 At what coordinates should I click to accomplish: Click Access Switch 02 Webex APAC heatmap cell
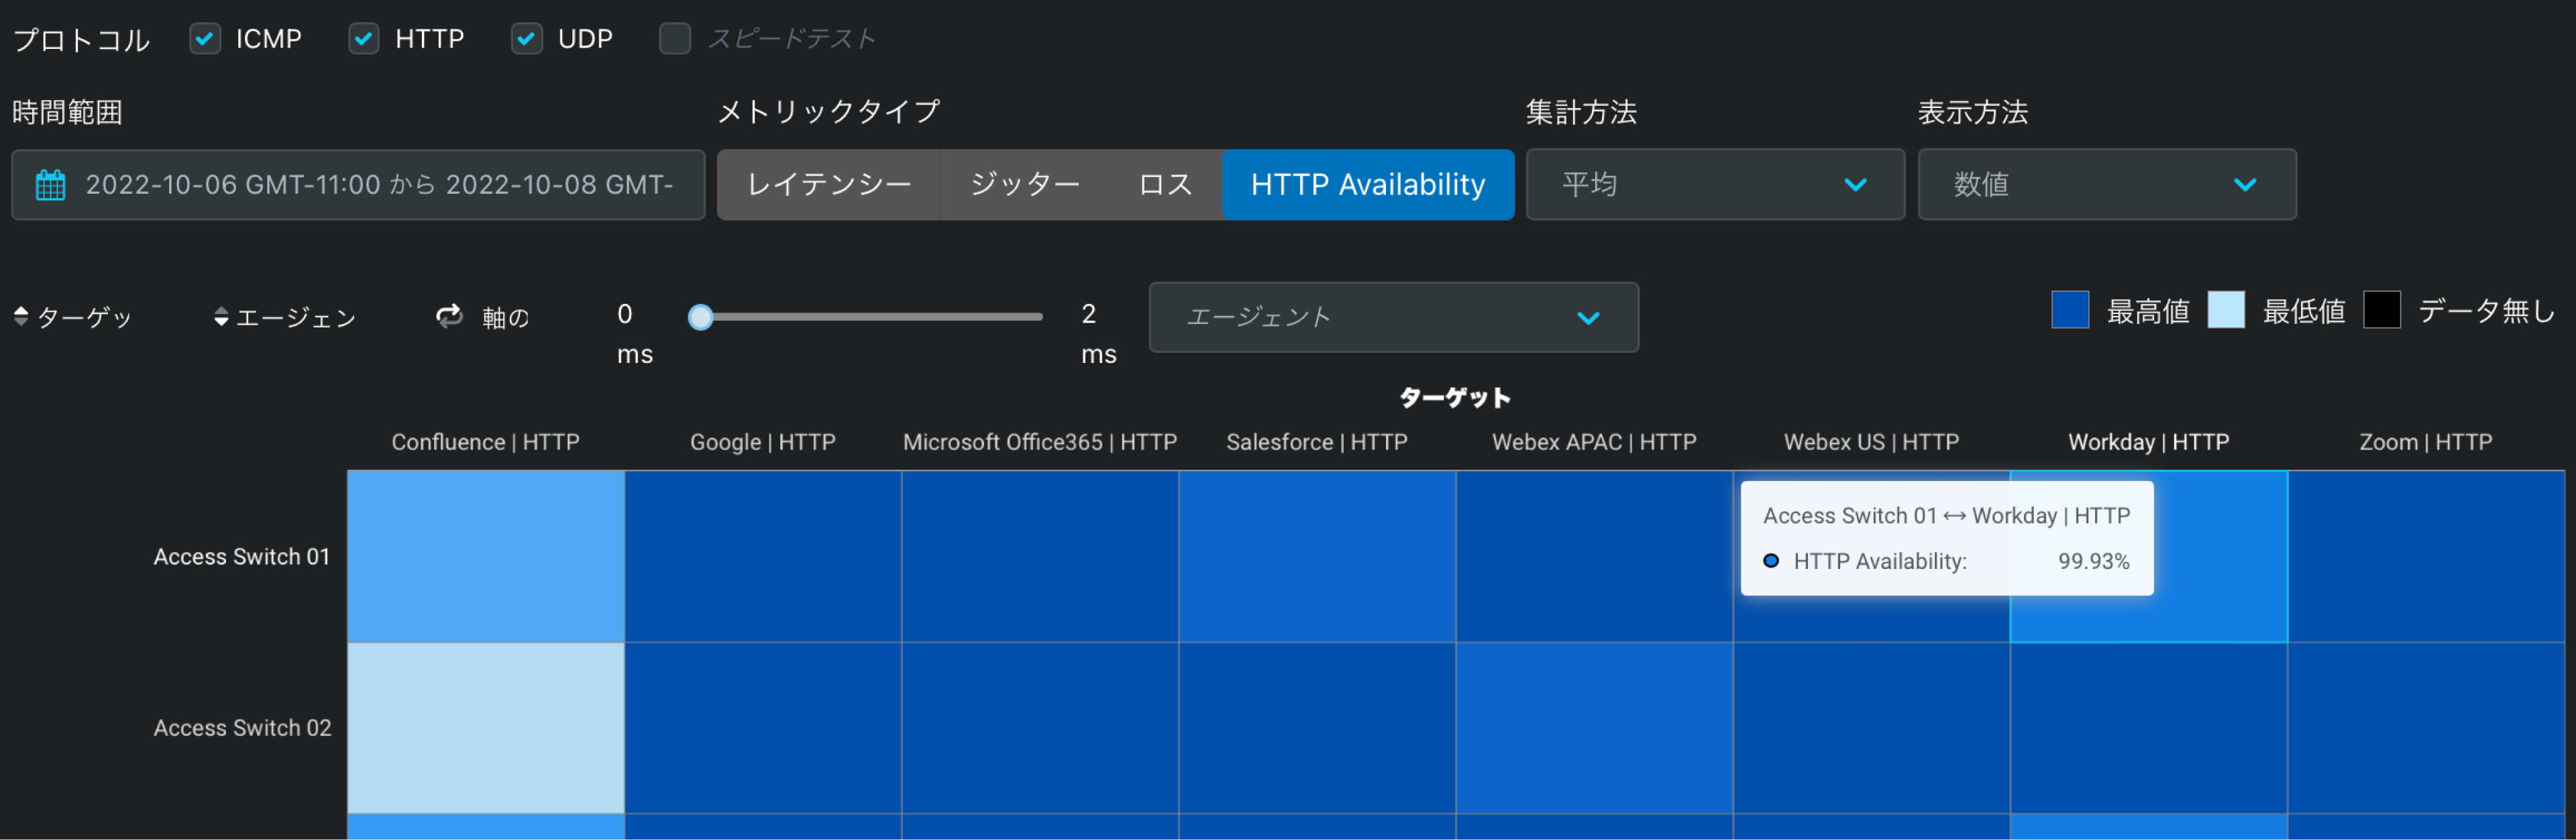[1594, 728]
